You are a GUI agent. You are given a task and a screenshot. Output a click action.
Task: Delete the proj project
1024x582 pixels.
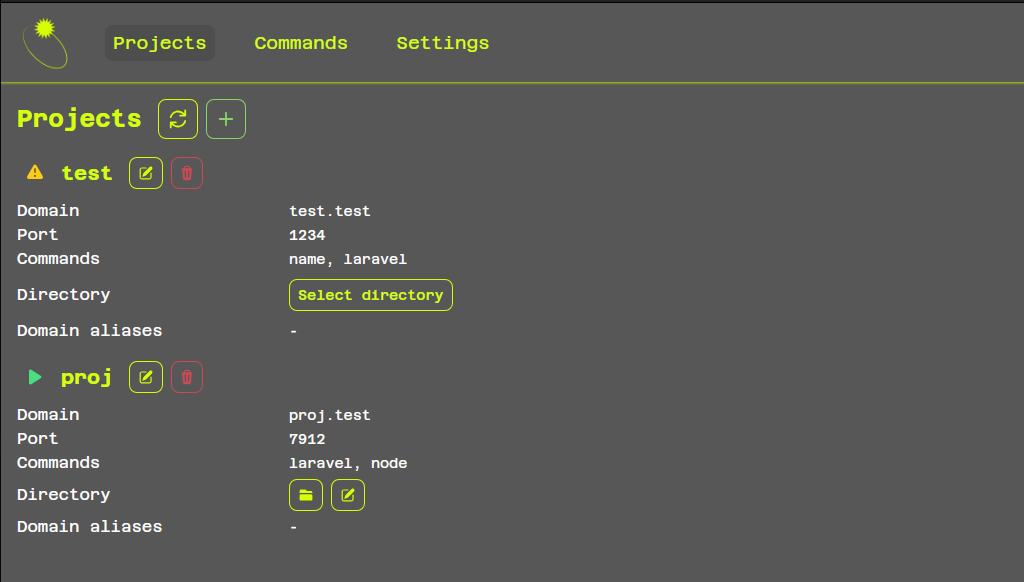187,377
